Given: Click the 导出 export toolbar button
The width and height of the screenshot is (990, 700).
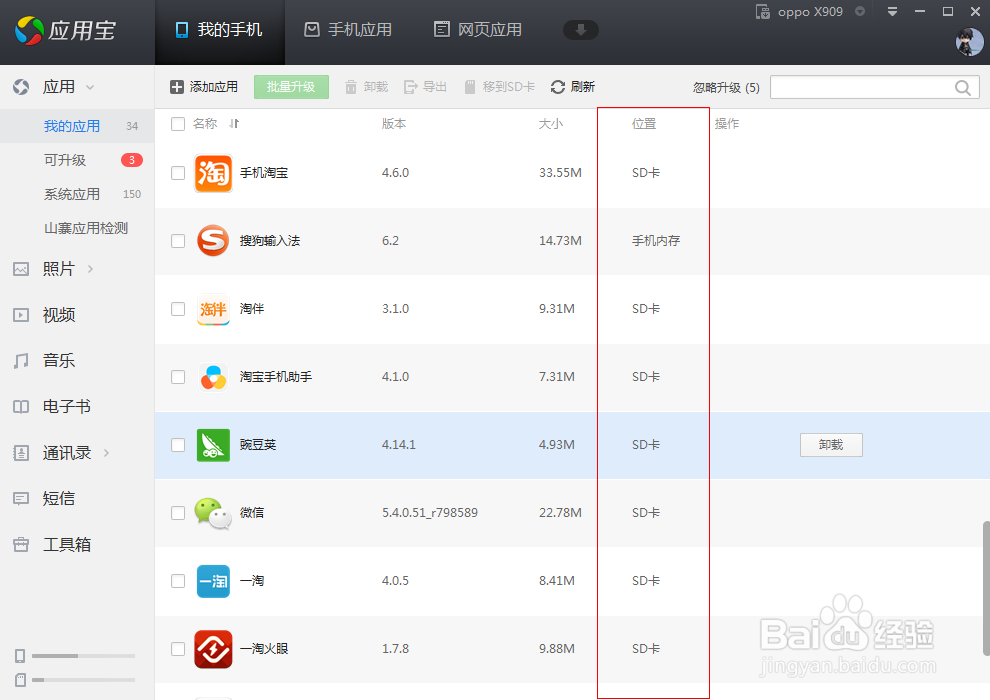Looking at the screenshot, I should click(x=426, y=87).
